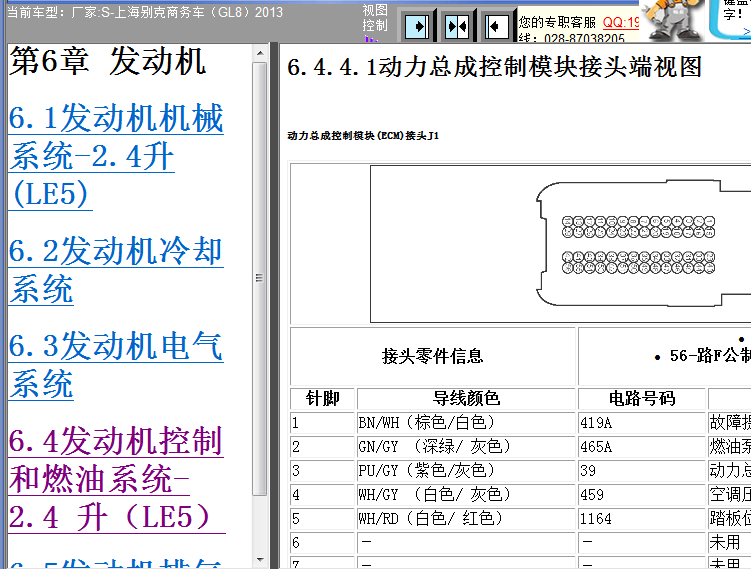751x569 pixels.
Task: Click the 视图控制 label
Action: coord(375,18)
